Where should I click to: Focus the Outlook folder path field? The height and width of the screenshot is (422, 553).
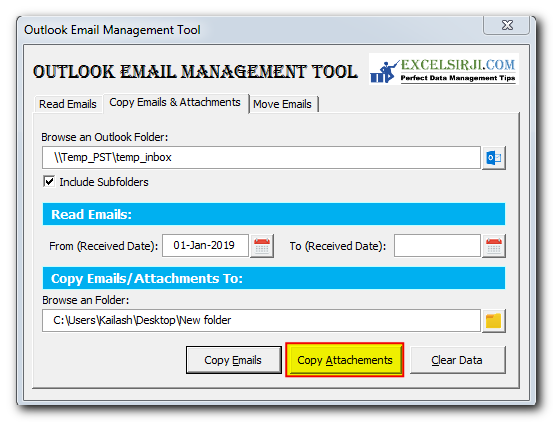(261, 158)
